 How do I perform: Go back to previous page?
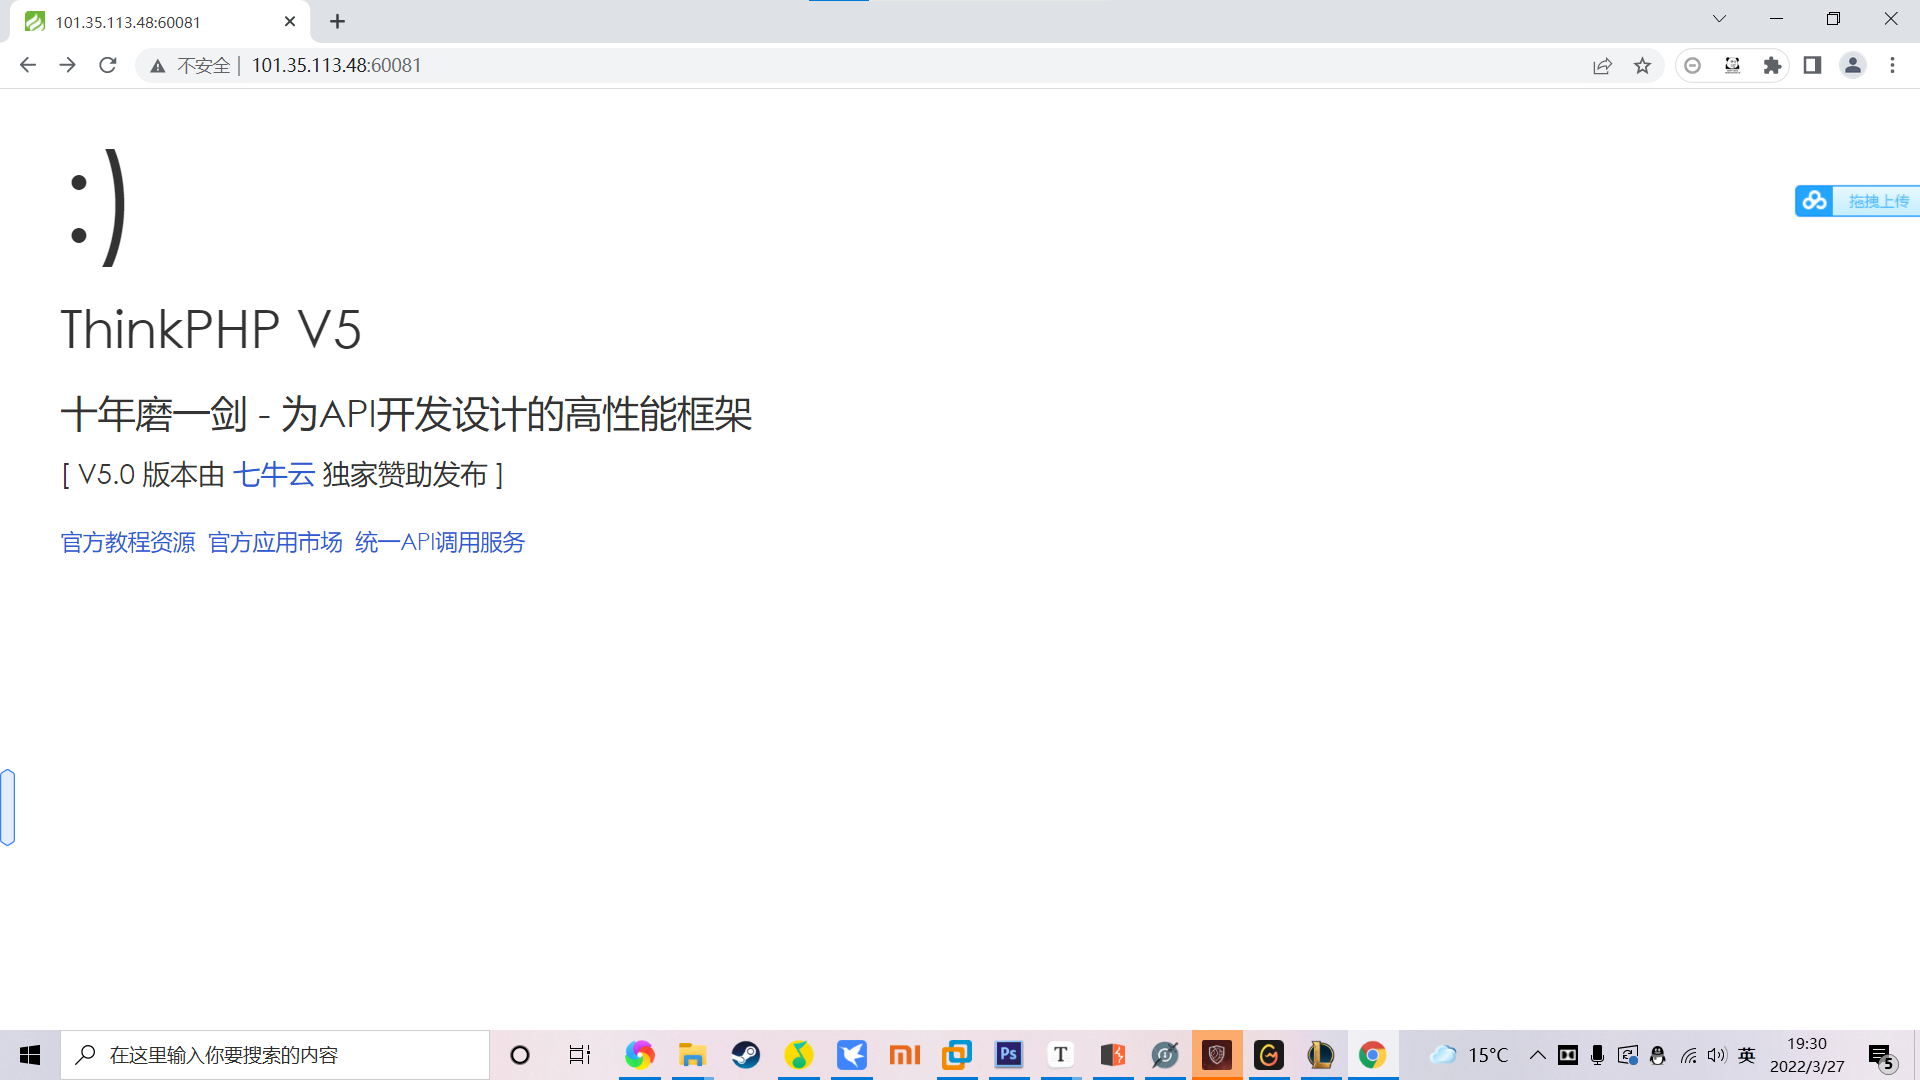(28, 65)
